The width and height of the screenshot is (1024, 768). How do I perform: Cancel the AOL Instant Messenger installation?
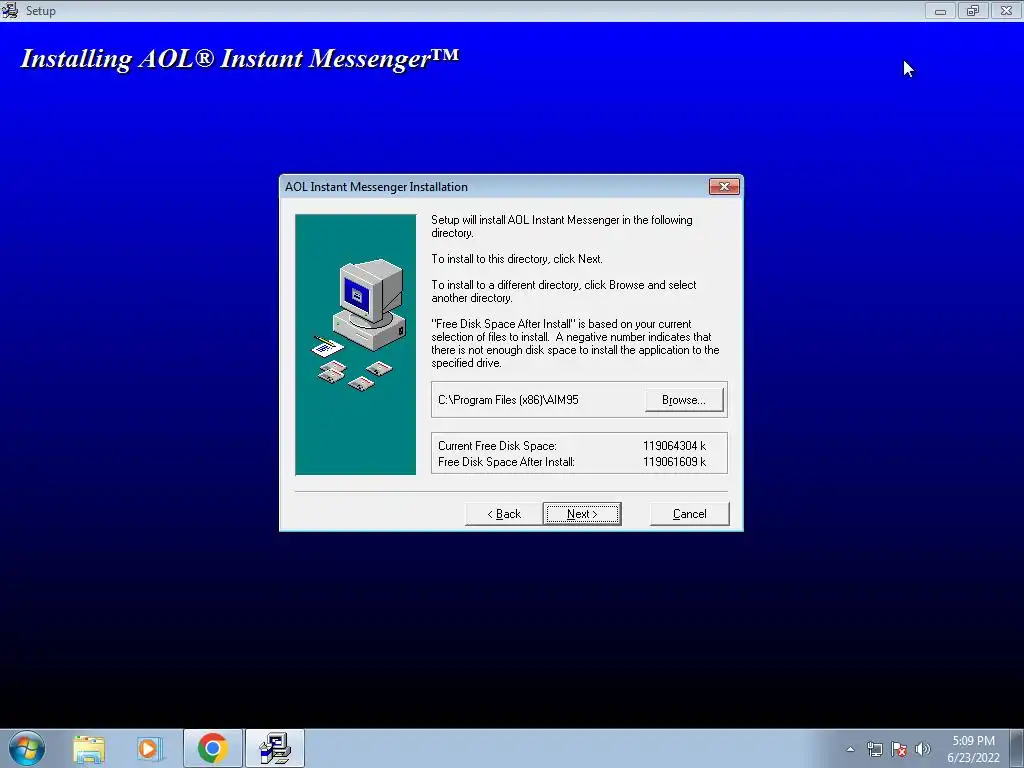click(x=690, y=514)
